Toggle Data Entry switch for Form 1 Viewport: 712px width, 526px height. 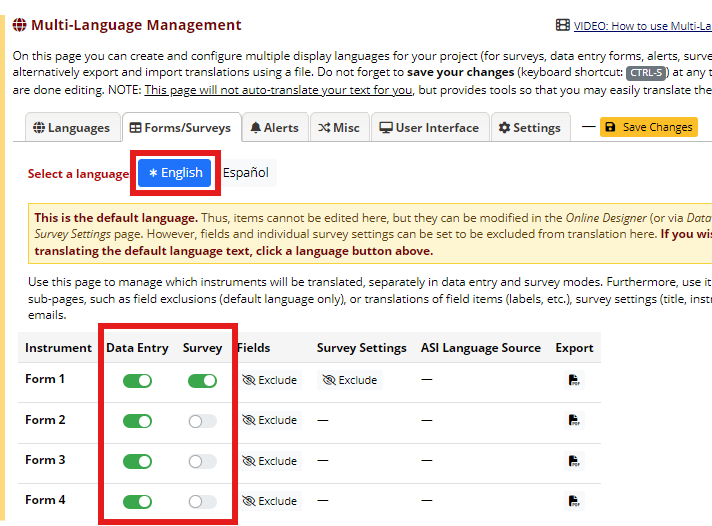click(x=137, y=381)
